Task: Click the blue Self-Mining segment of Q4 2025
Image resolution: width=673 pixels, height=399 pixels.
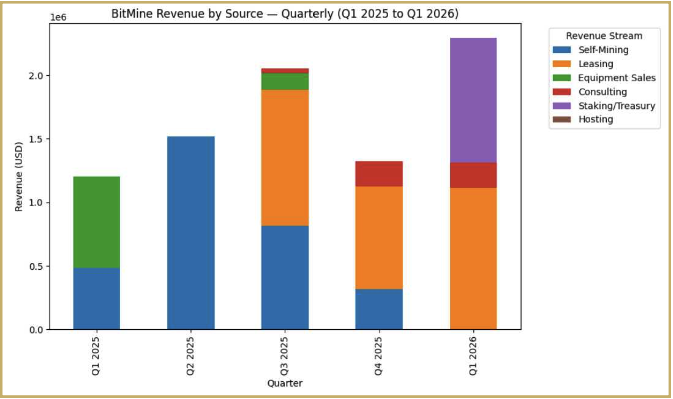Action: (379, 309)
